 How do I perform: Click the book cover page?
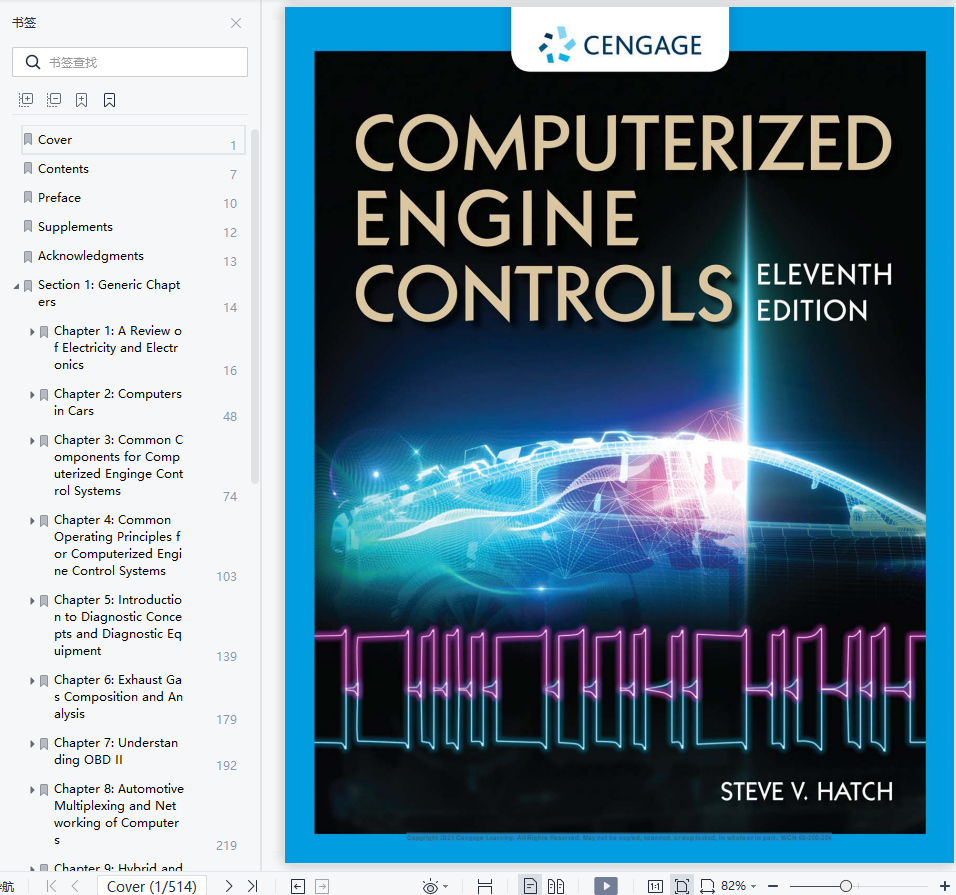[x=620, y=435]
